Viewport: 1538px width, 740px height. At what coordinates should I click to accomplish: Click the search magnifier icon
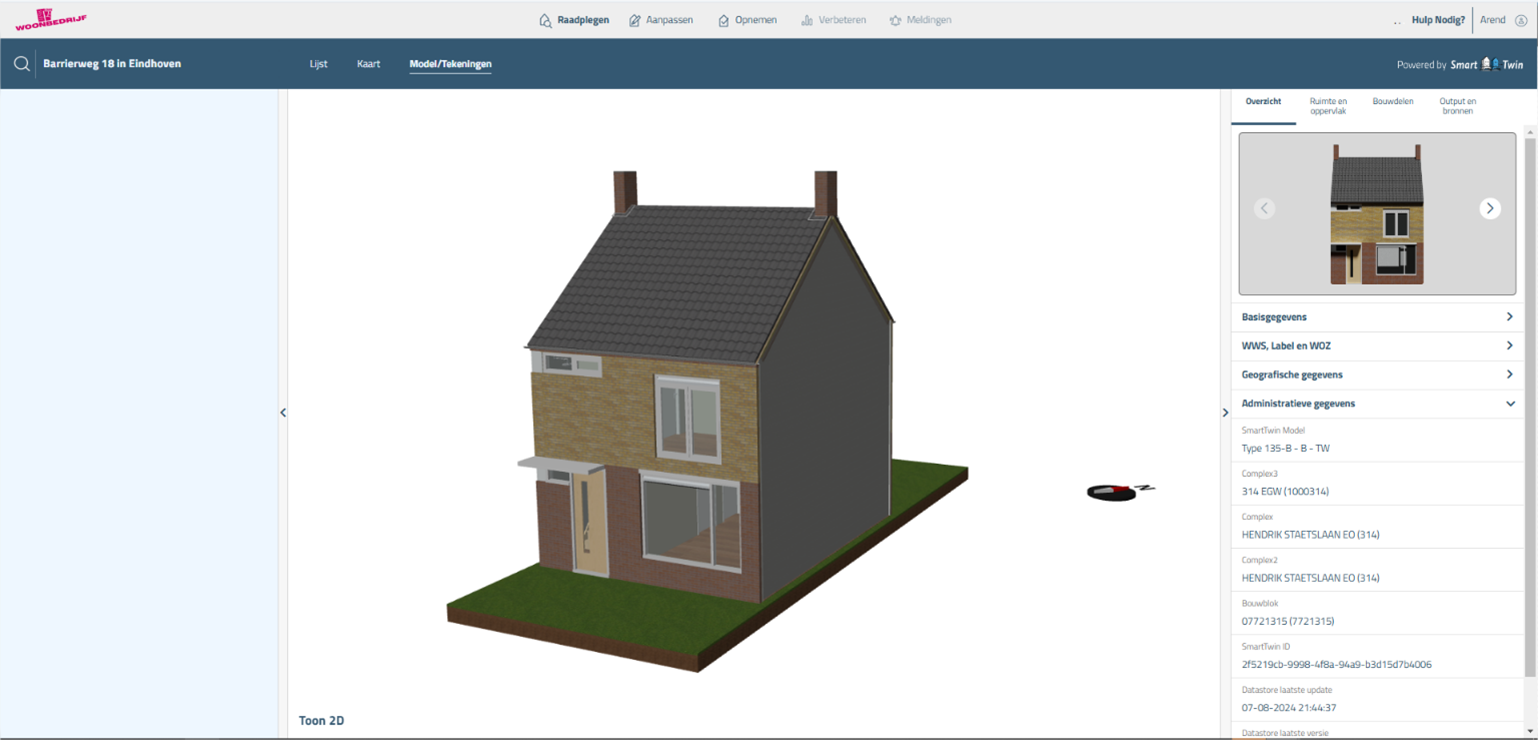(x=21, y=64)
